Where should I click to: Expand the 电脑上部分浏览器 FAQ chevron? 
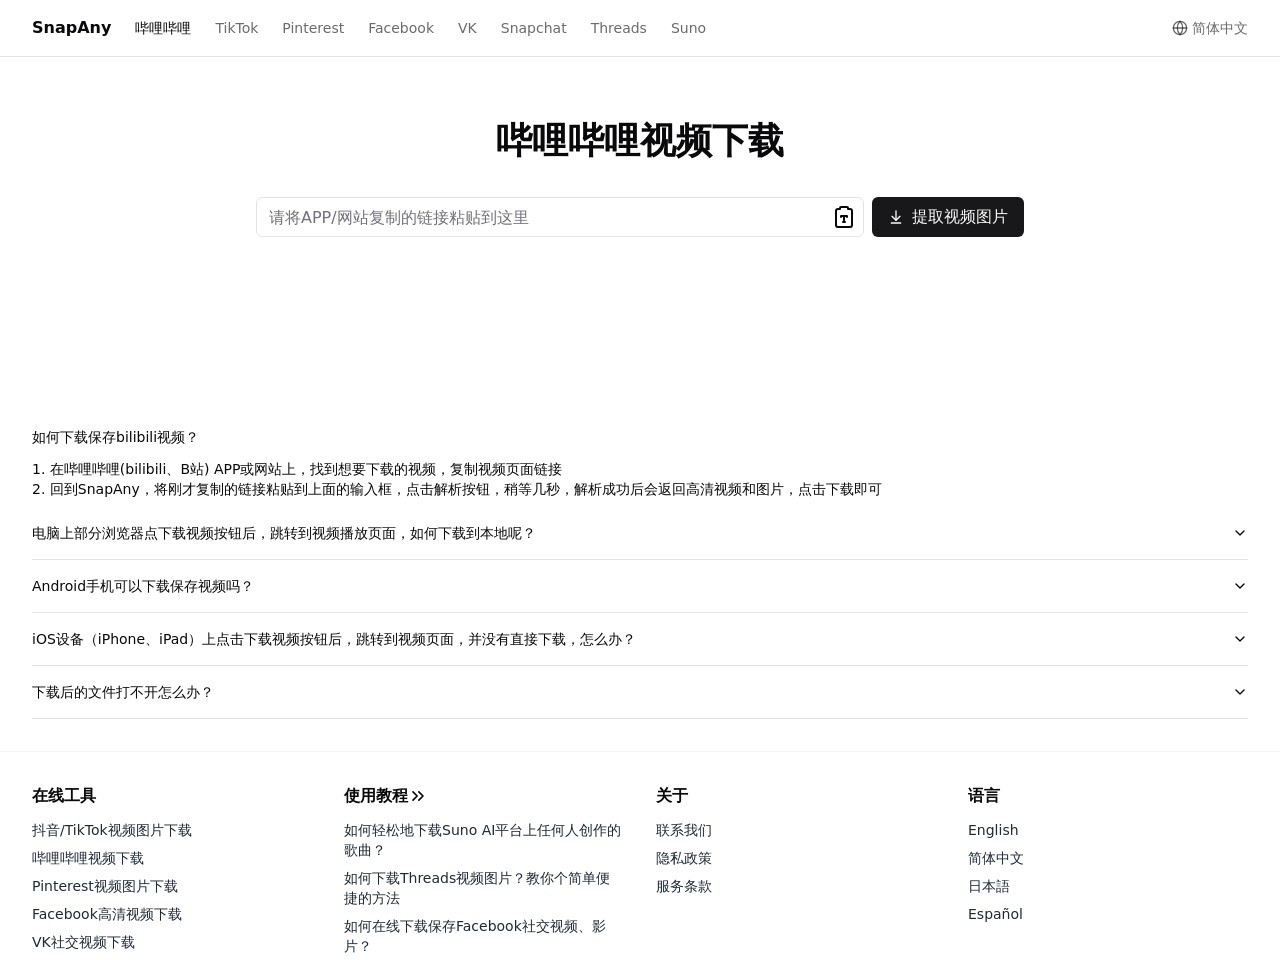coord(1240,533)
